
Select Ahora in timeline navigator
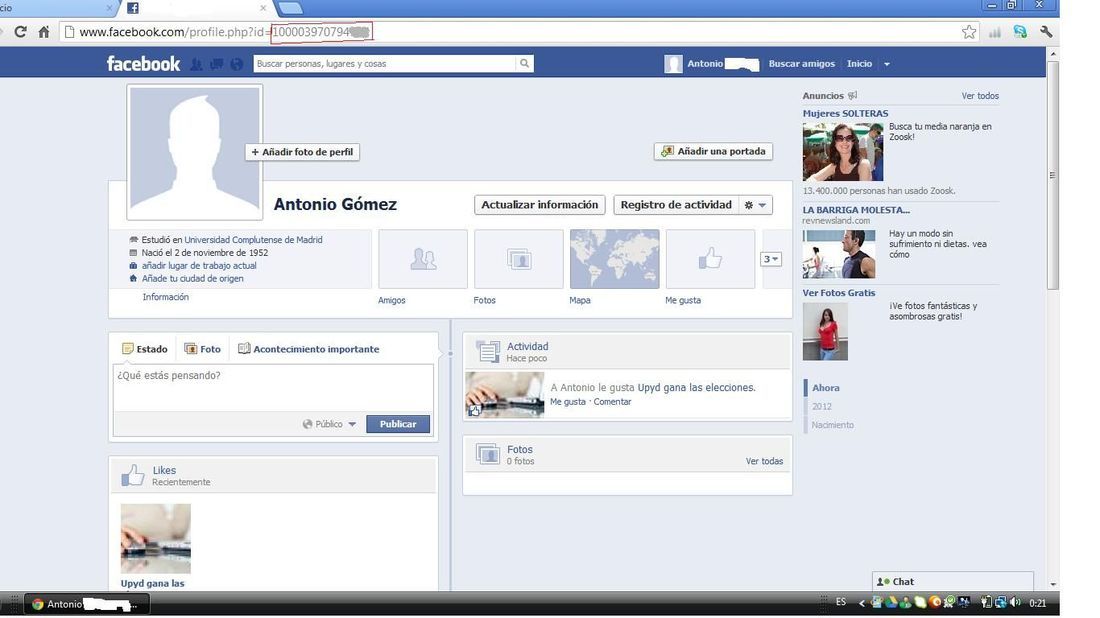click(x=826, y=387)
